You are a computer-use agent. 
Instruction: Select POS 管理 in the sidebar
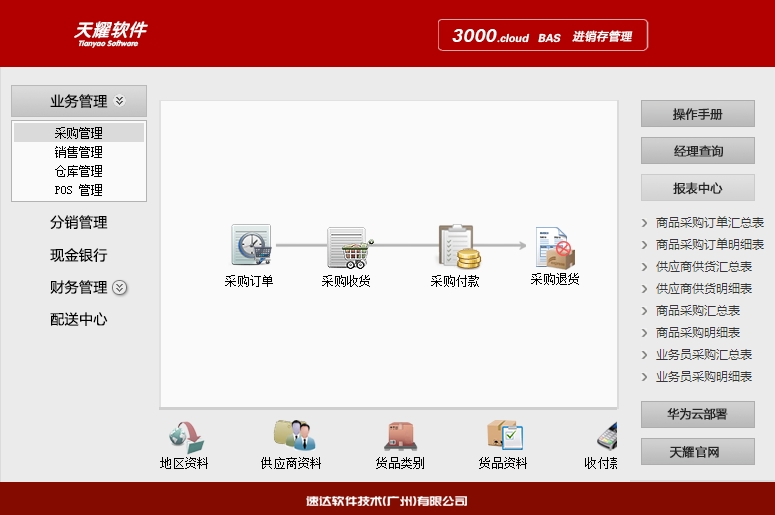(79, 190)
